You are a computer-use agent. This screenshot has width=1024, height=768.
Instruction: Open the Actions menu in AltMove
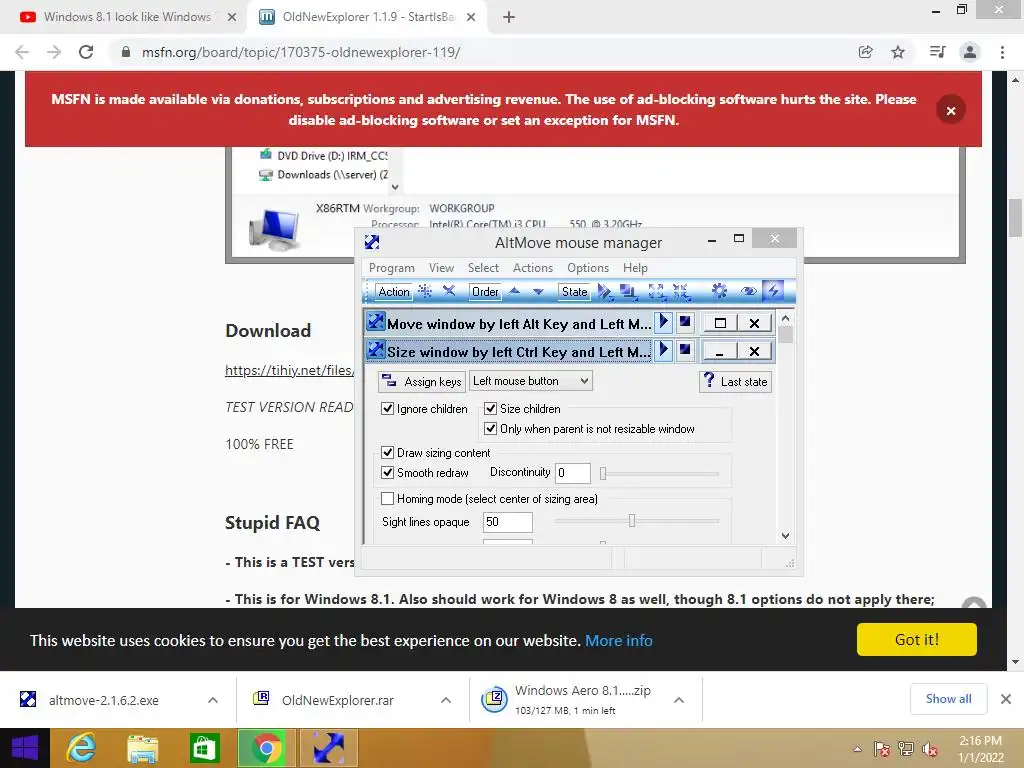click(x=533, y=268)
